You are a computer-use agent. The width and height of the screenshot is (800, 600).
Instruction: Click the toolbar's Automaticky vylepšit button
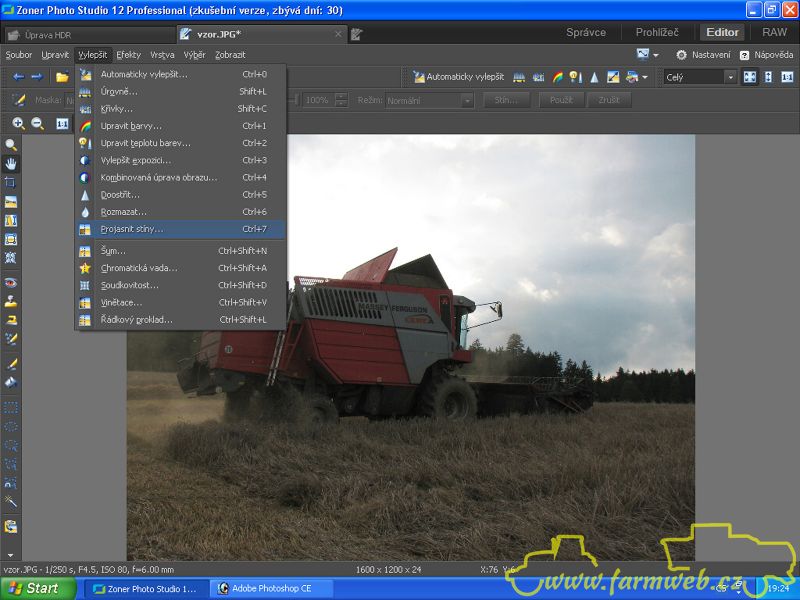(460, 77)
